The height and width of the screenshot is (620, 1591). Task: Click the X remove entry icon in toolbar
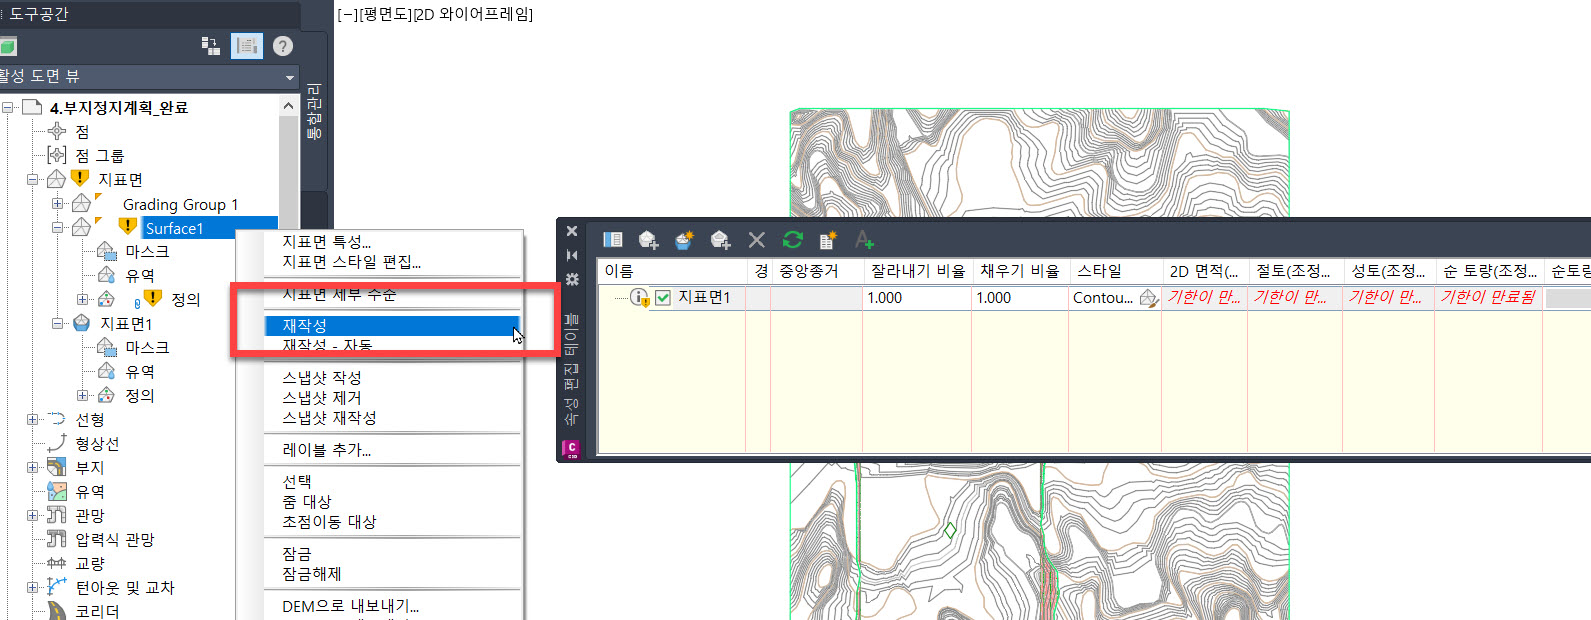pos(757,240)
